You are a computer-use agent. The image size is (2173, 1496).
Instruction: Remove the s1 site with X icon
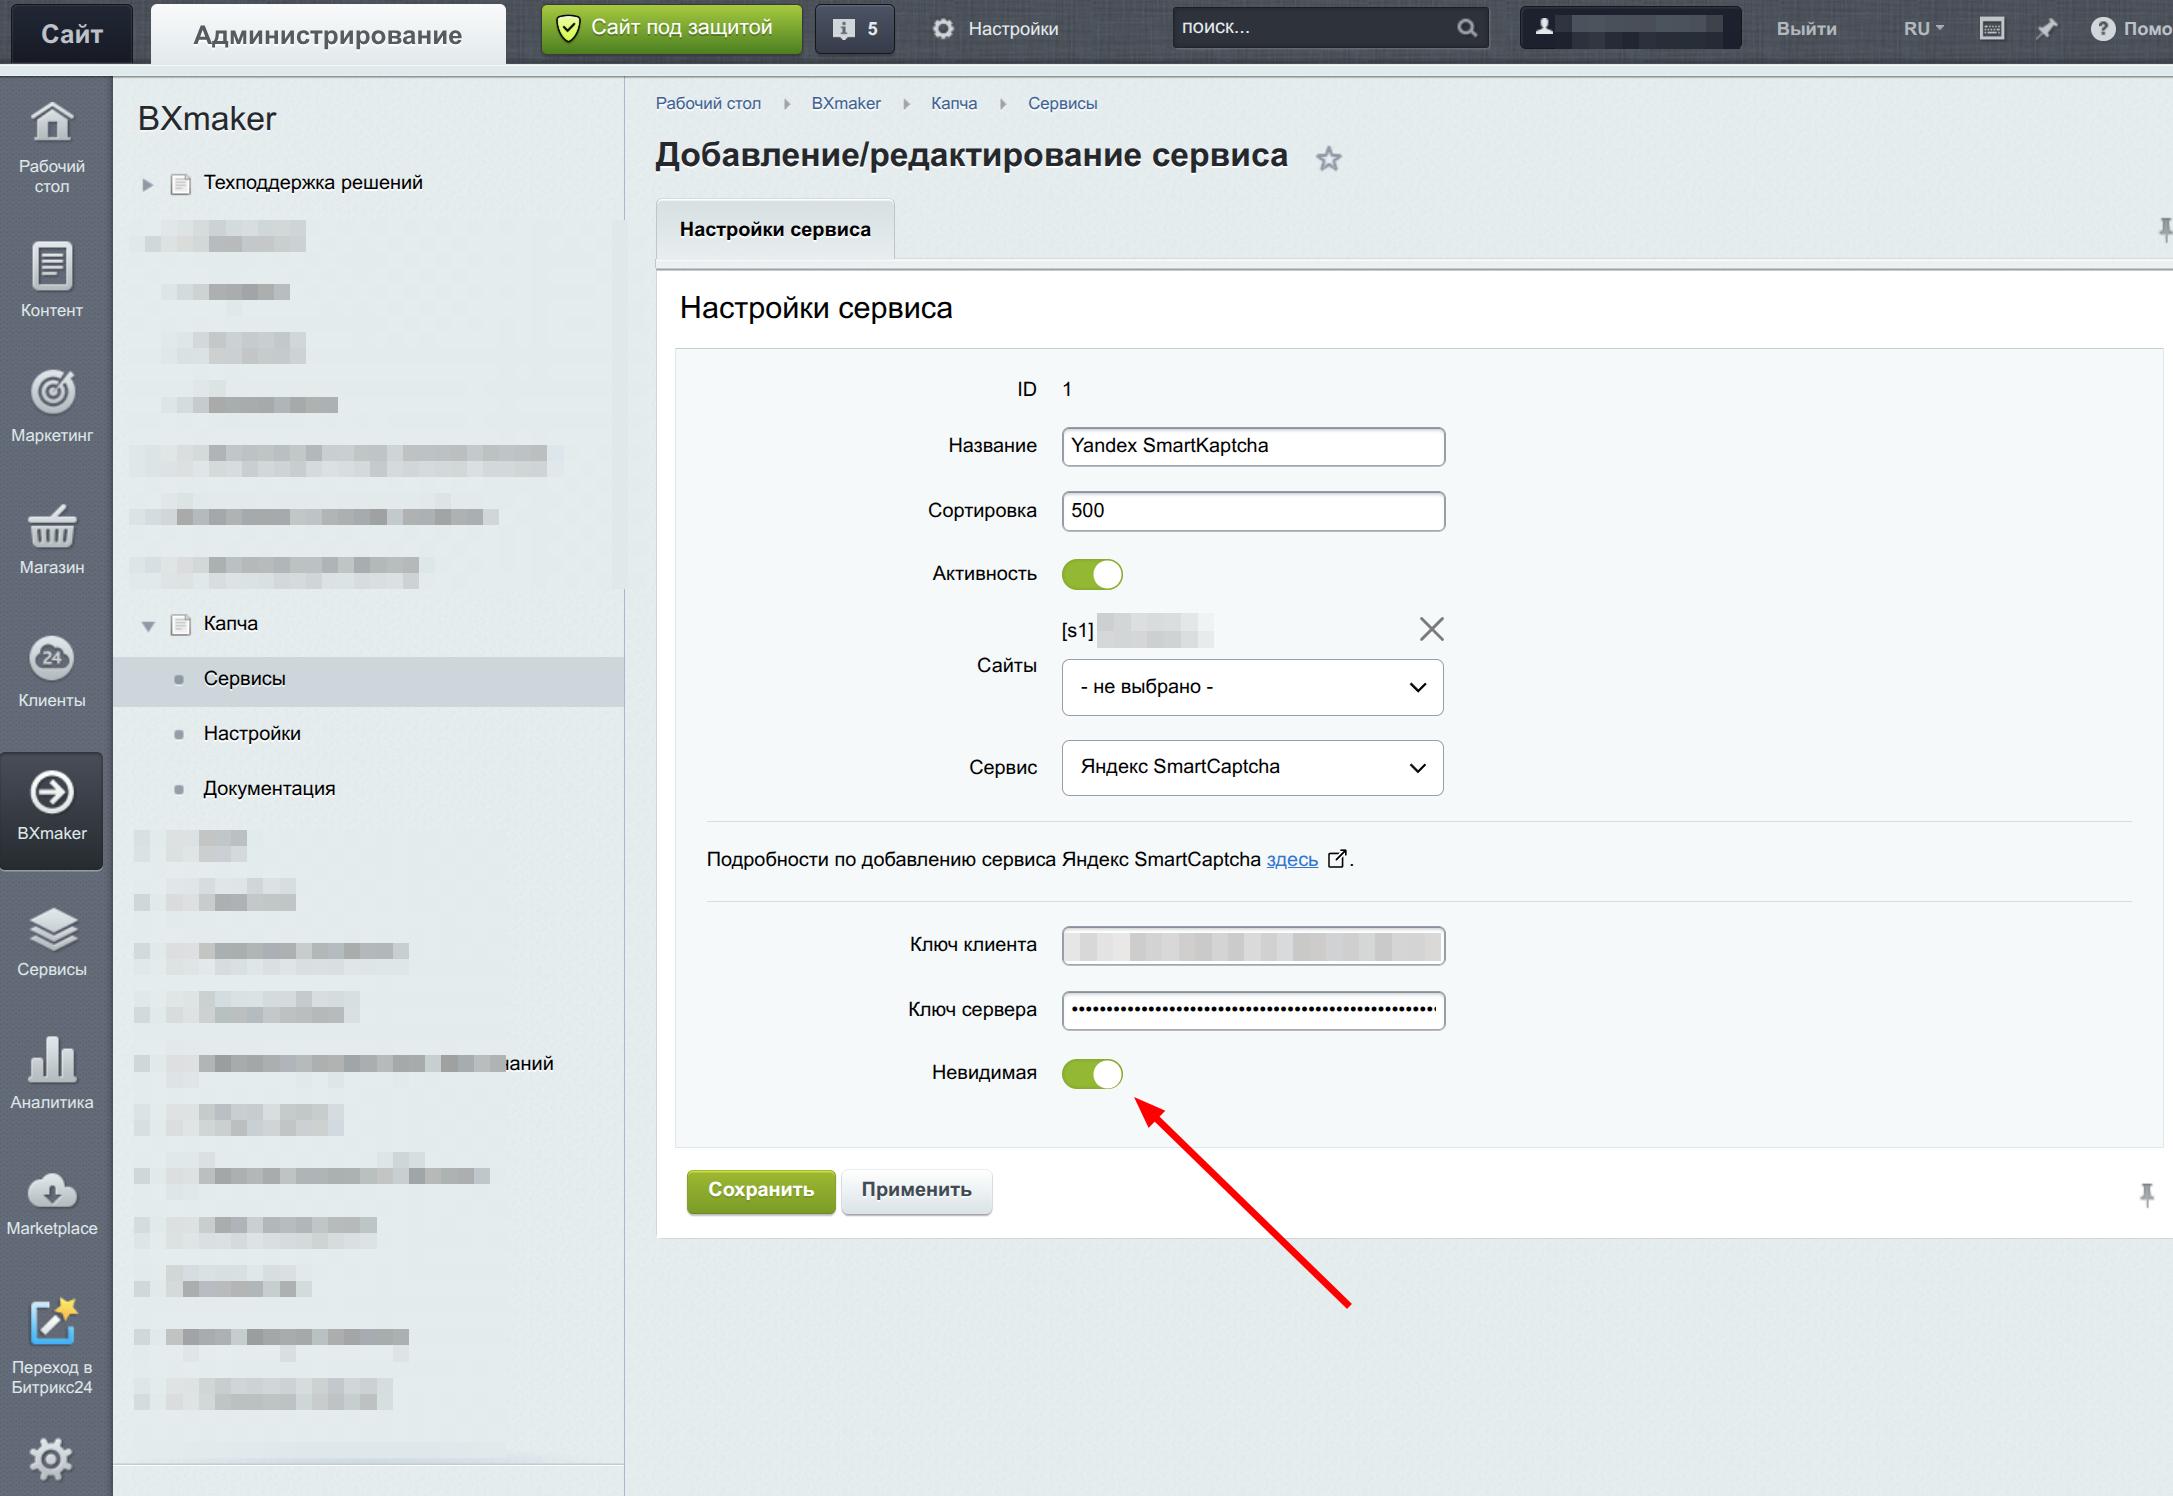pos(1431,629)
